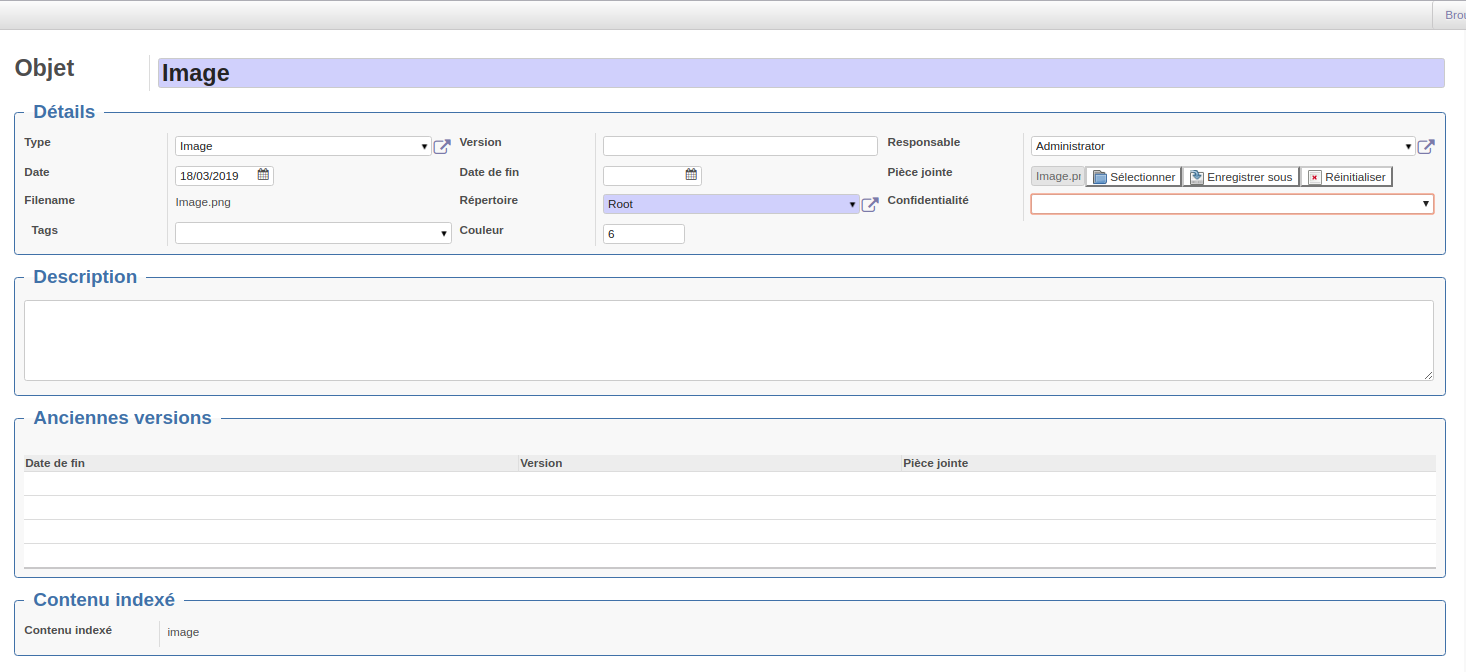The image size is (1466, 672).
Task: Click the Tags field label
Action: [x=45, y=230]
